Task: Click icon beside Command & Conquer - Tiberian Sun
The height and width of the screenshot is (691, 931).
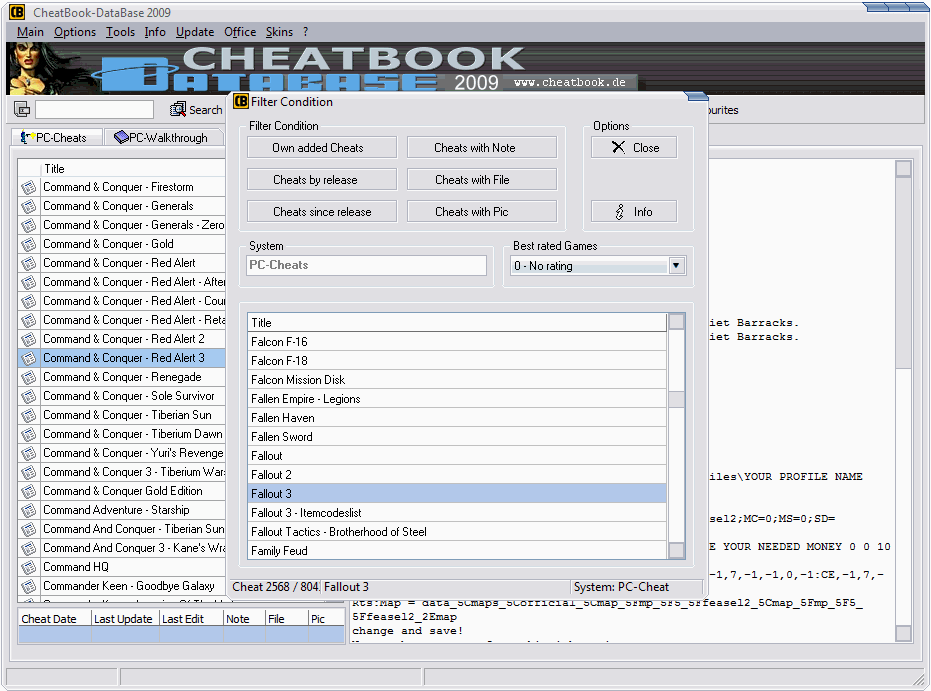Action: tap(28, 415)
